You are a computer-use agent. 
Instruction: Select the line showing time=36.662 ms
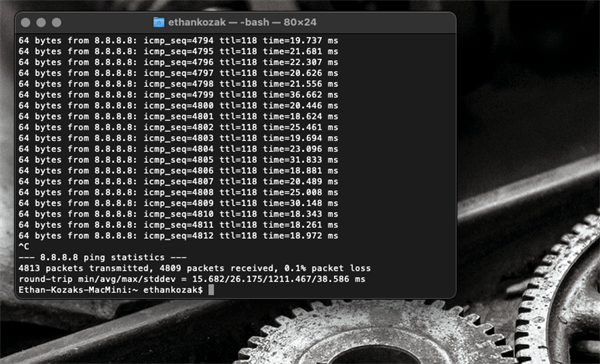pos(178,95)
